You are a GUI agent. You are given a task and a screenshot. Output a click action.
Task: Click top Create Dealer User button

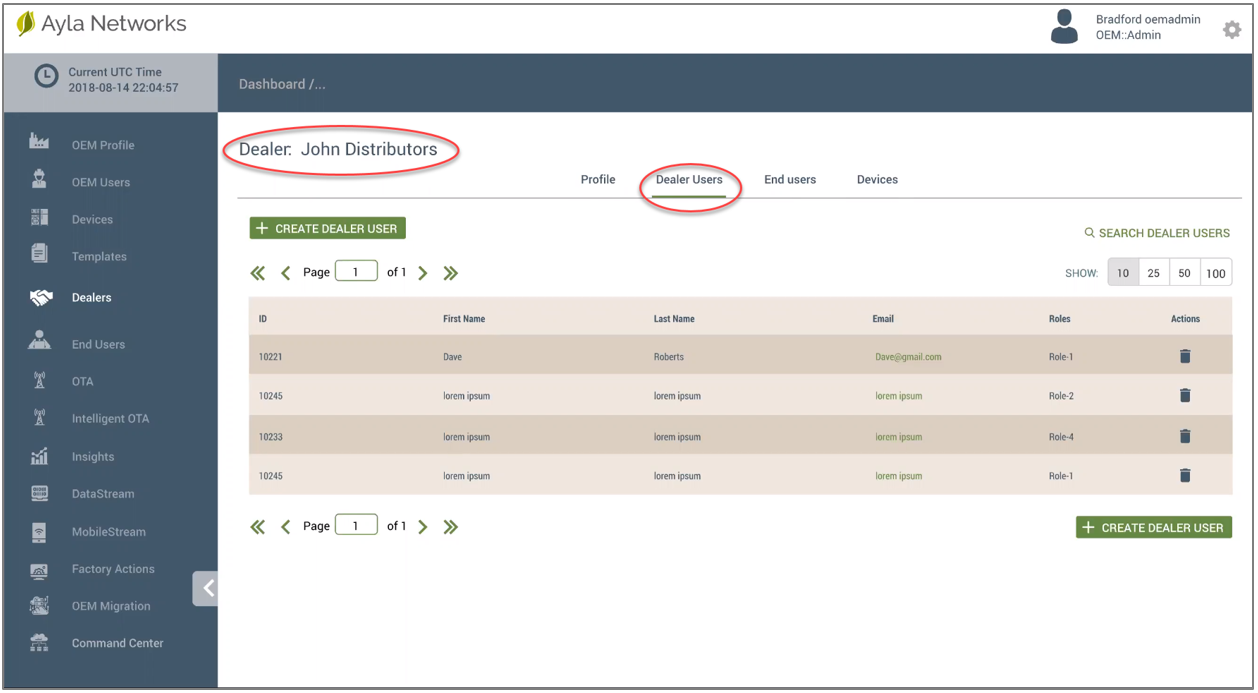[327, 228]
